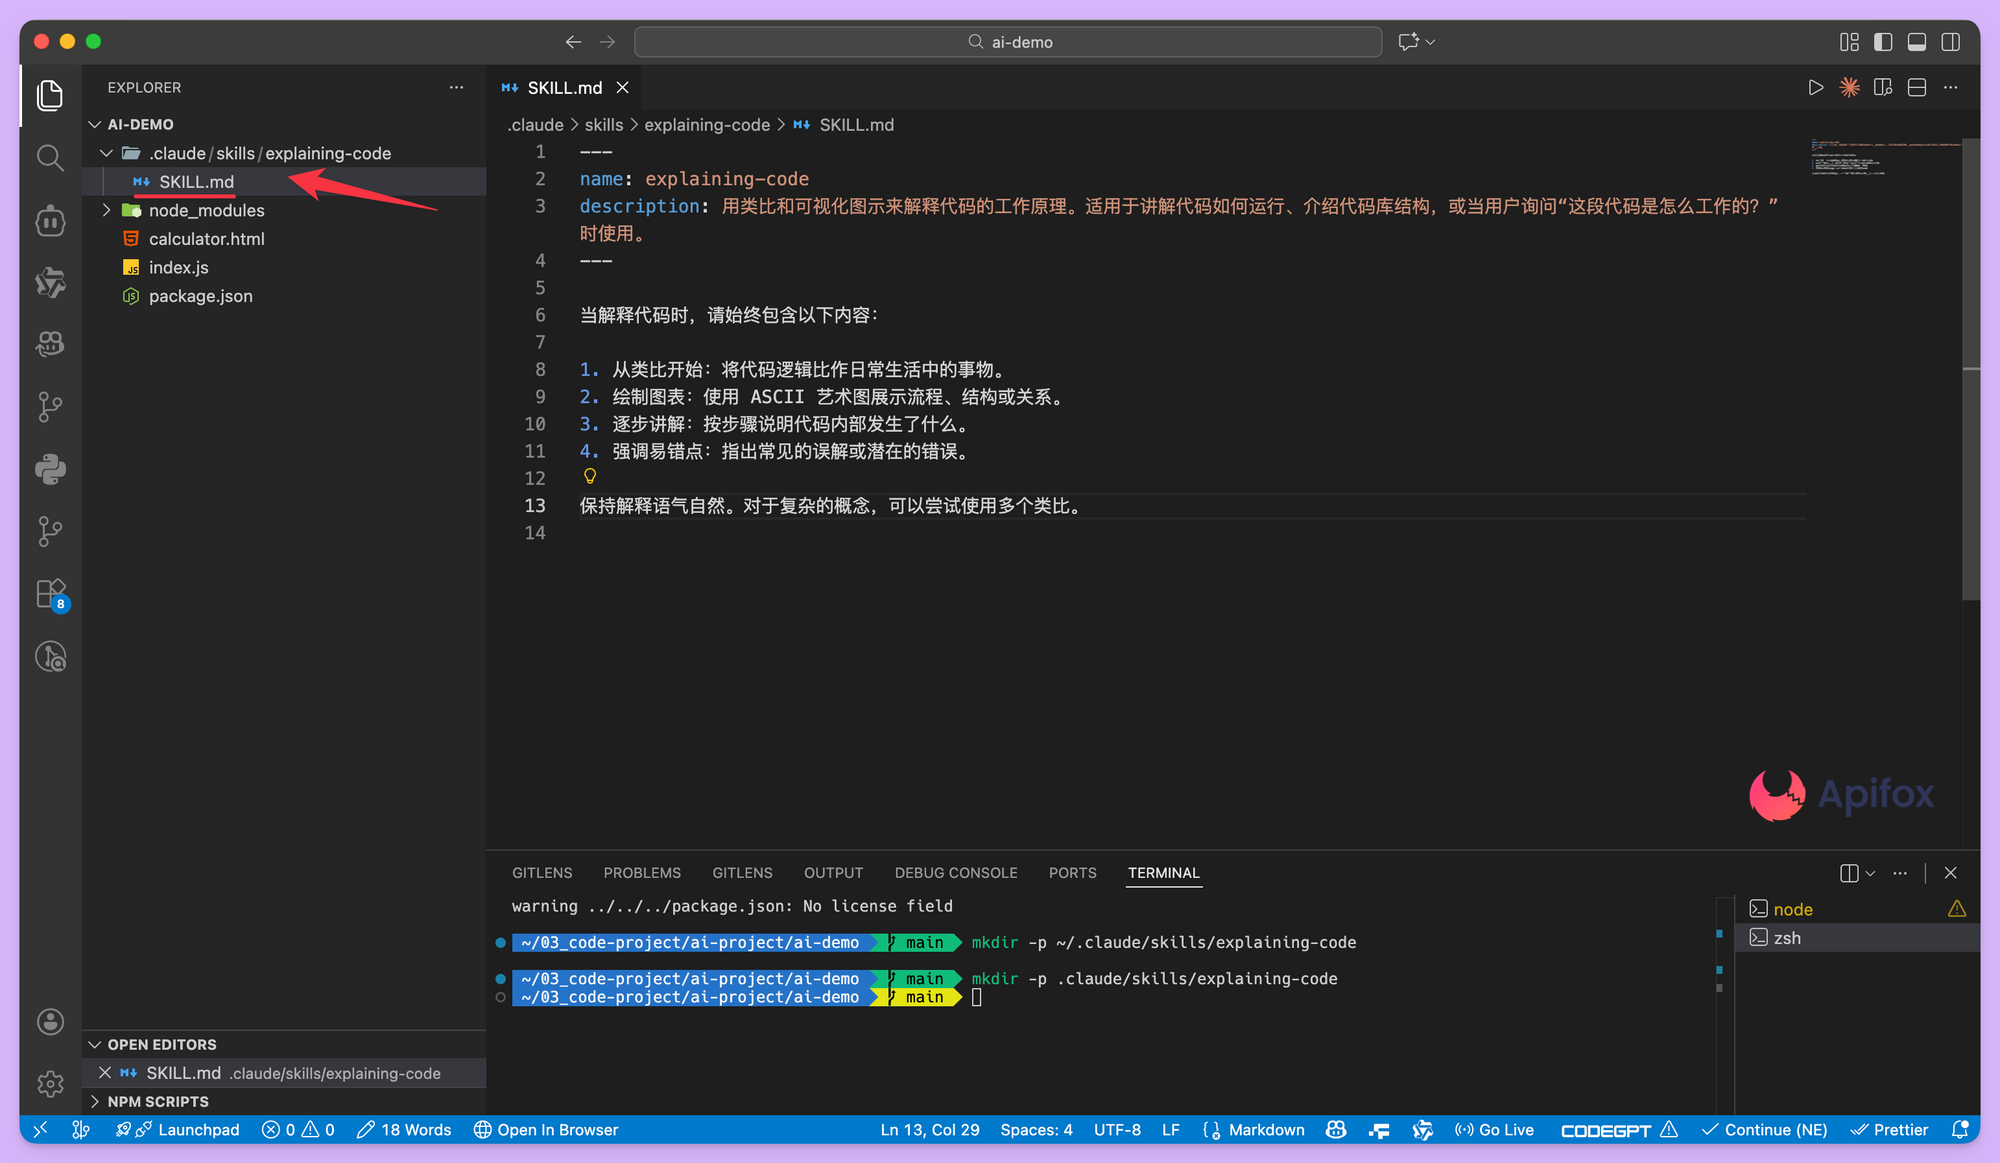
Task: Open the Search view in activity bar
Action: point(50,157)
